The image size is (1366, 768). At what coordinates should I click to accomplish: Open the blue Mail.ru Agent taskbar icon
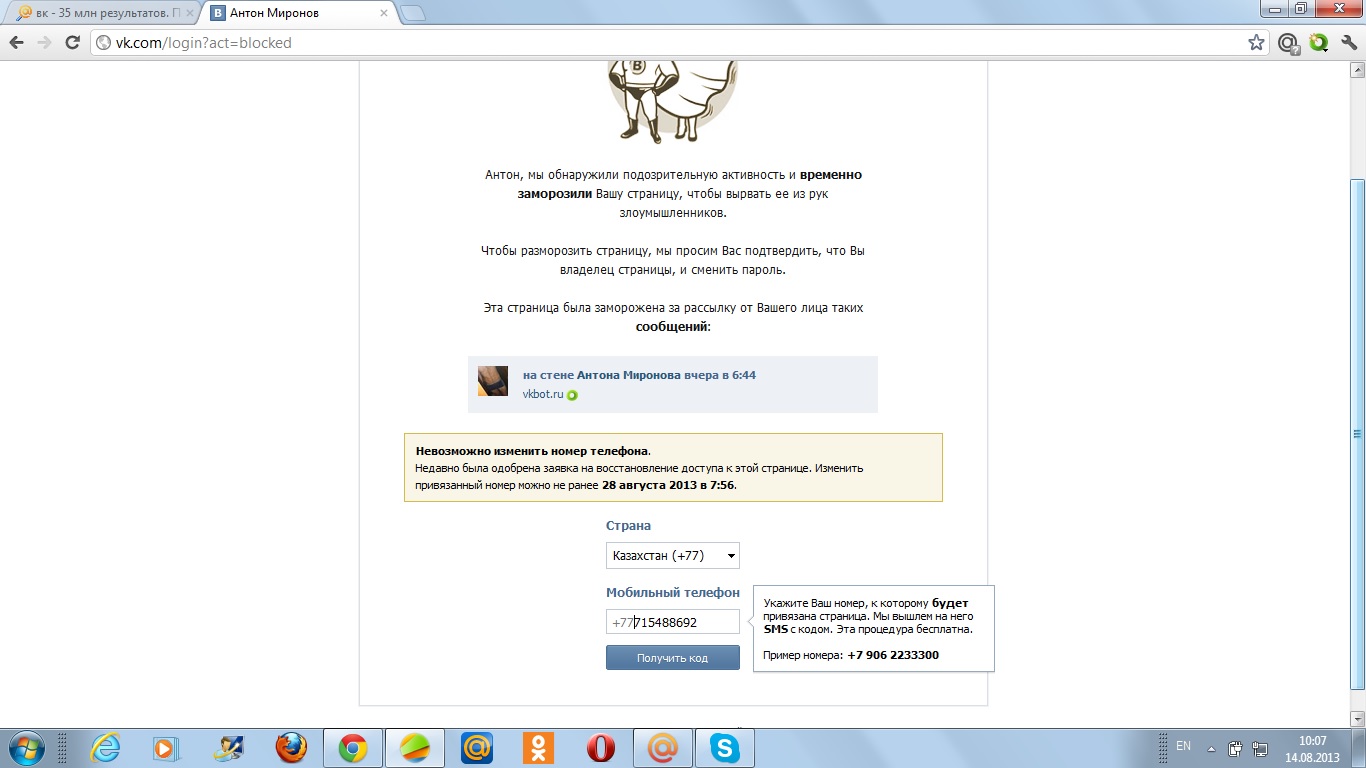[x=477, y=748]
